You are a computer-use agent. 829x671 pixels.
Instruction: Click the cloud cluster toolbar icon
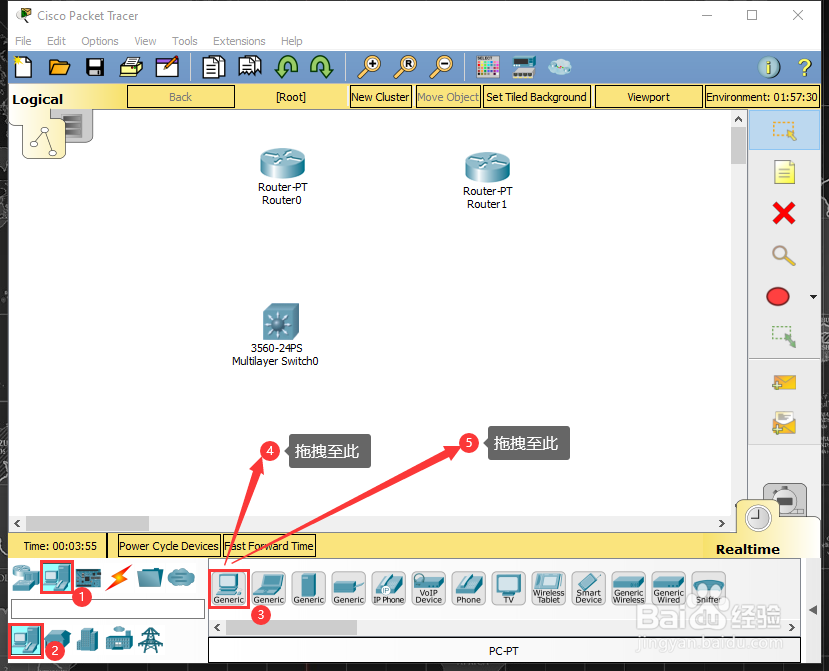click(x=559, y=67)
